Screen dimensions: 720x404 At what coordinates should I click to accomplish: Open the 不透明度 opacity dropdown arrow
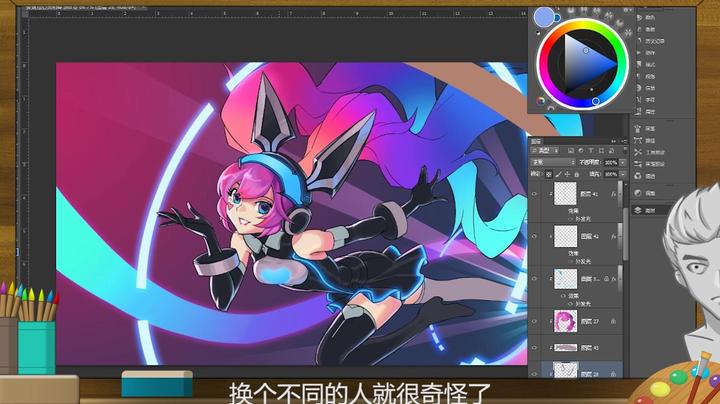pyautogui.click(x=623, y=163)
